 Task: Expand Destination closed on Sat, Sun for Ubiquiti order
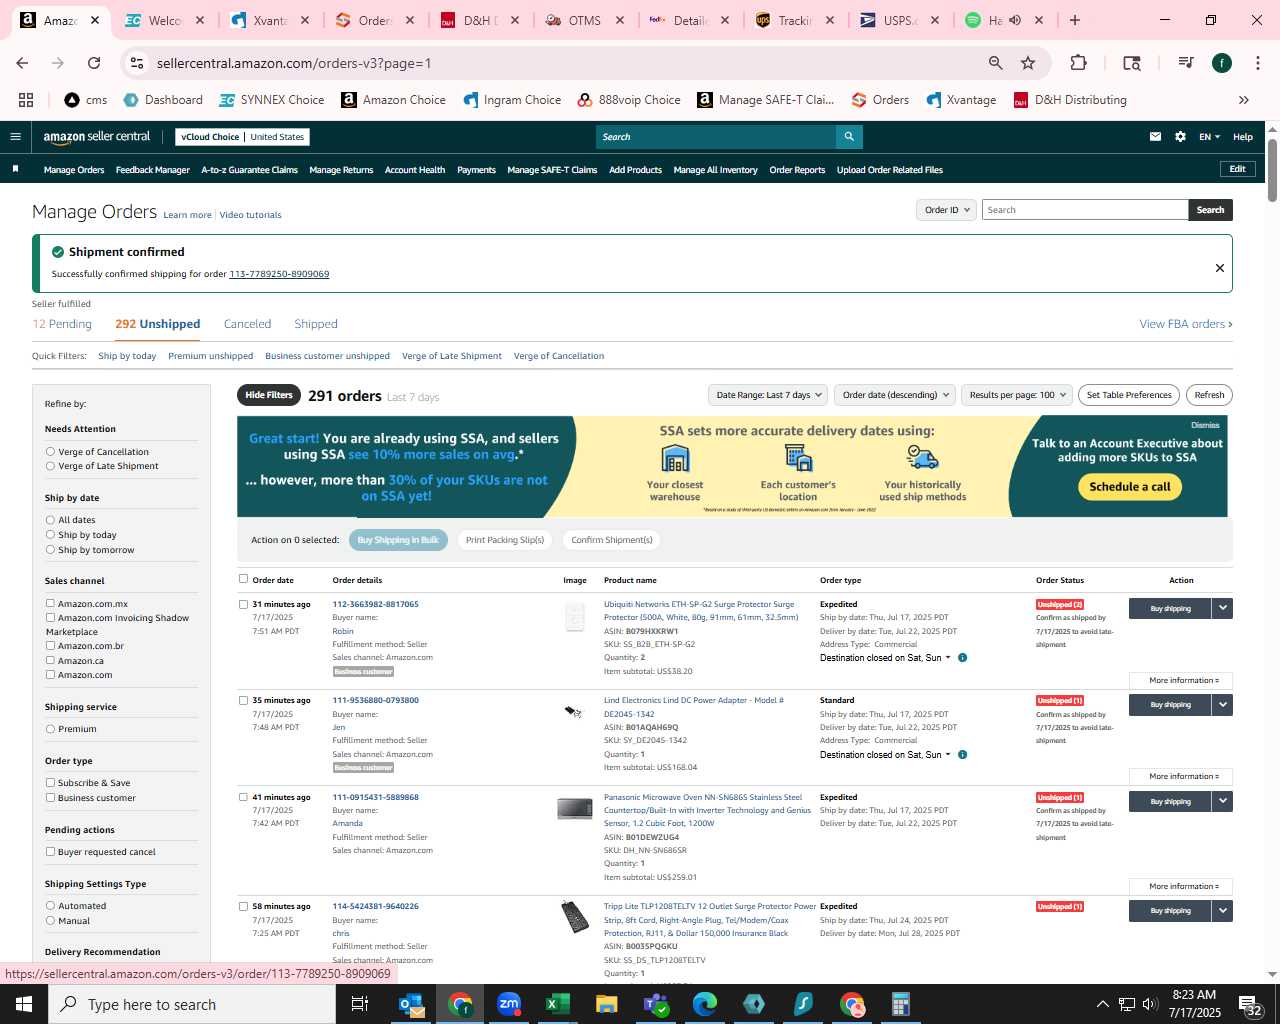pos(885,658)
